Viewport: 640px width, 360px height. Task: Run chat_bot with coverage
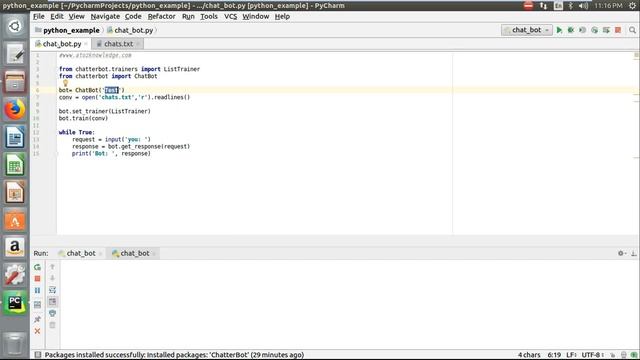click(x=583, y=30)
